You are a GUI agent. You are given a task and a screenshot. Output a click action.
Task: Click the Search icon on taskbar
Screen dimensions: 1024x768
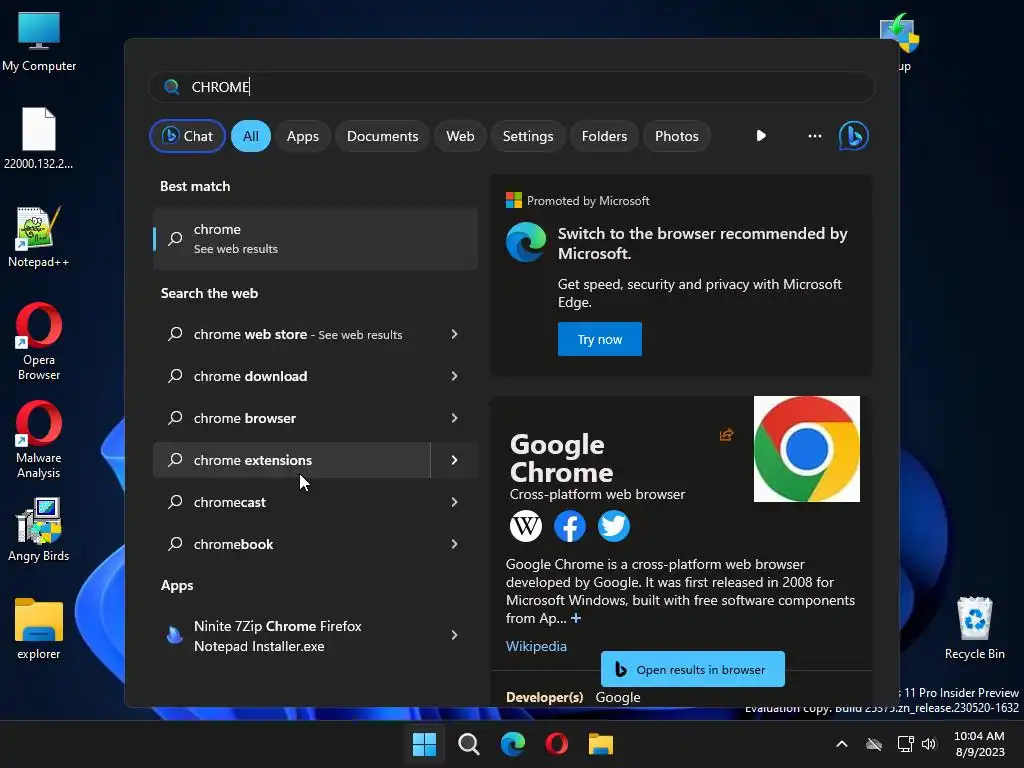[468, 744]
